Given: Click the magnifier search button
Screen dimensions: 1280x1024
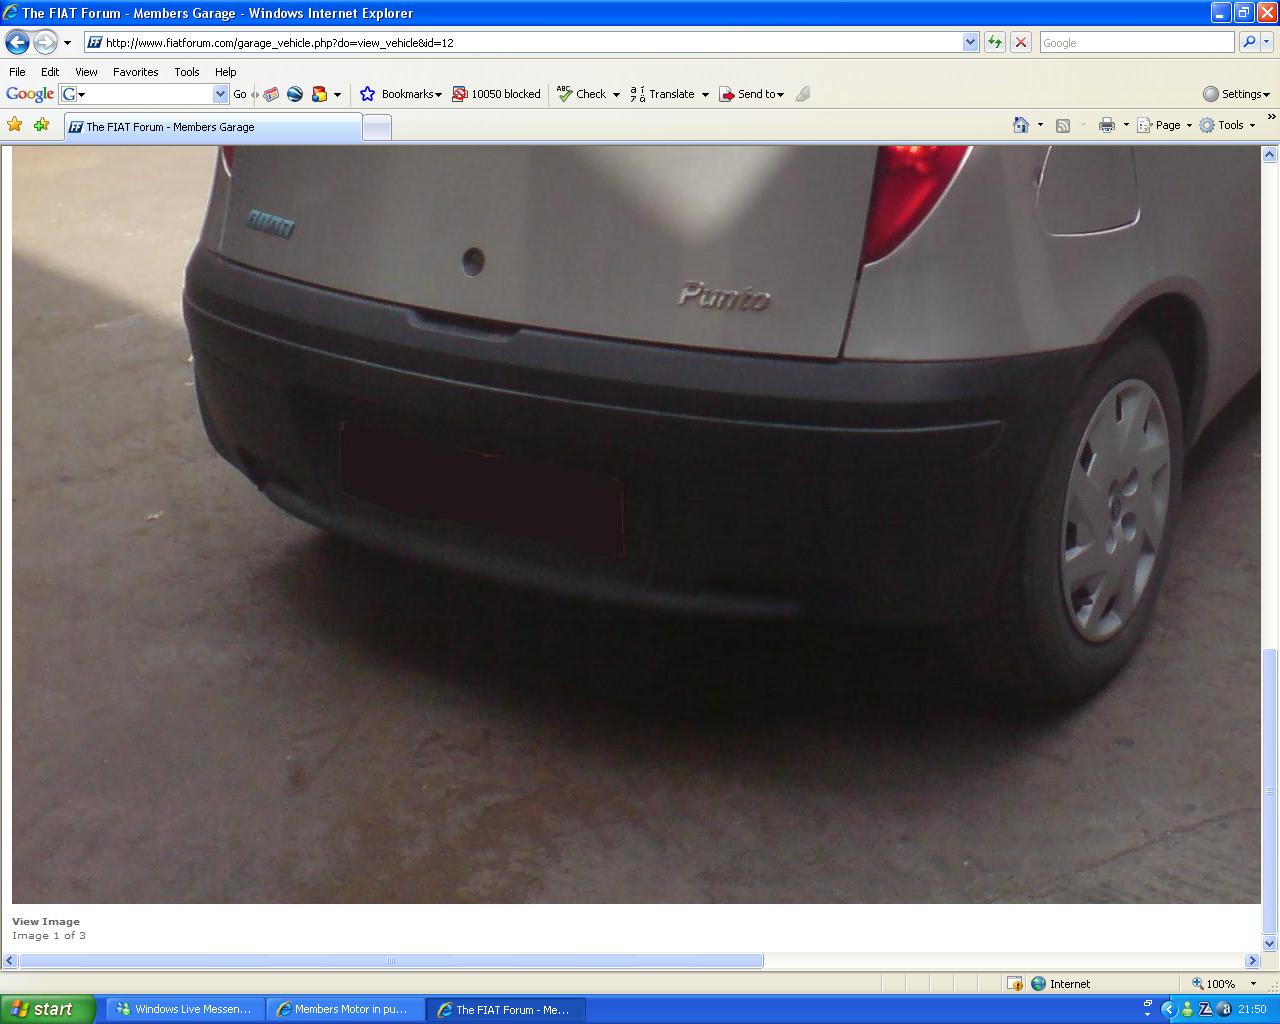Looking at the screenshot, I should 1248,42.
